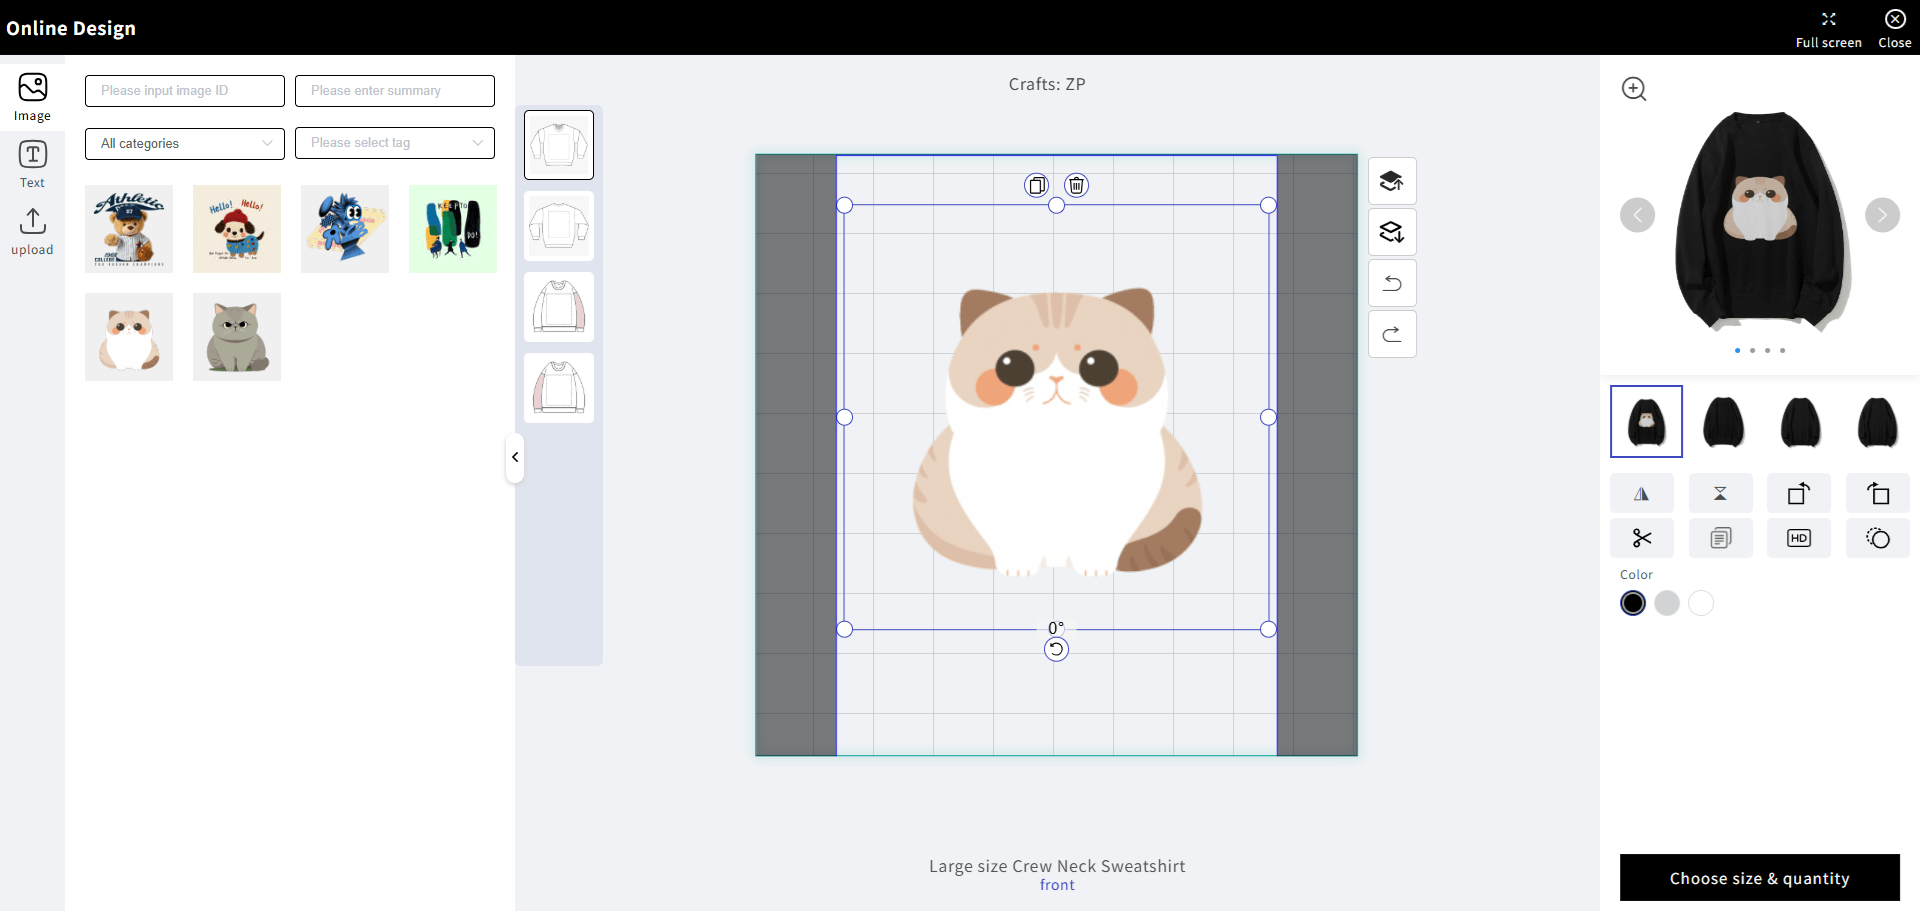The height and width of the screenshot is (911, 1920).
Task: Select the white sweatshirt color
Action: coord(1700,603)
